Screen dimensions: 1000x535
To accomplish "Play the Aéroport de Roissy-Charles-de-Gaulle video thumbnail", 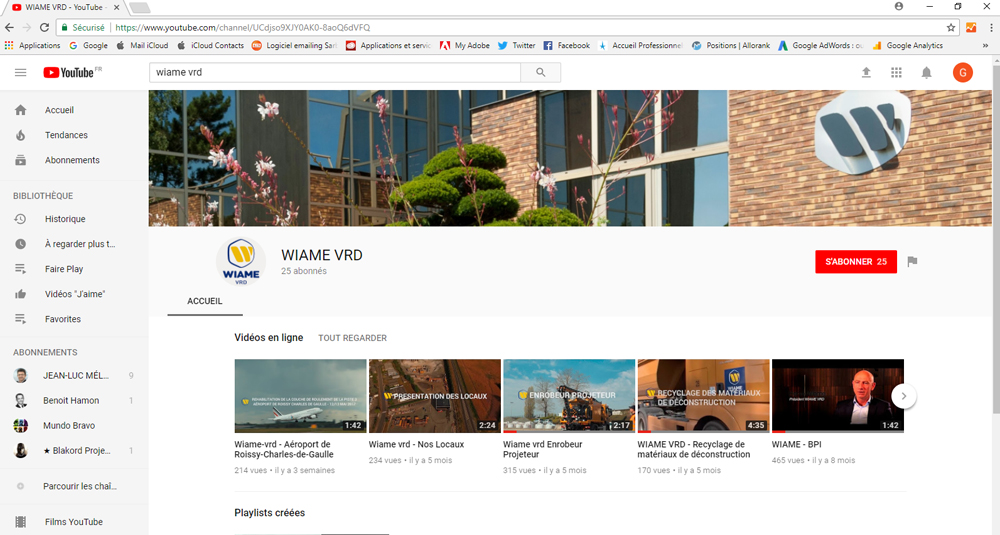I will (300, 396).
